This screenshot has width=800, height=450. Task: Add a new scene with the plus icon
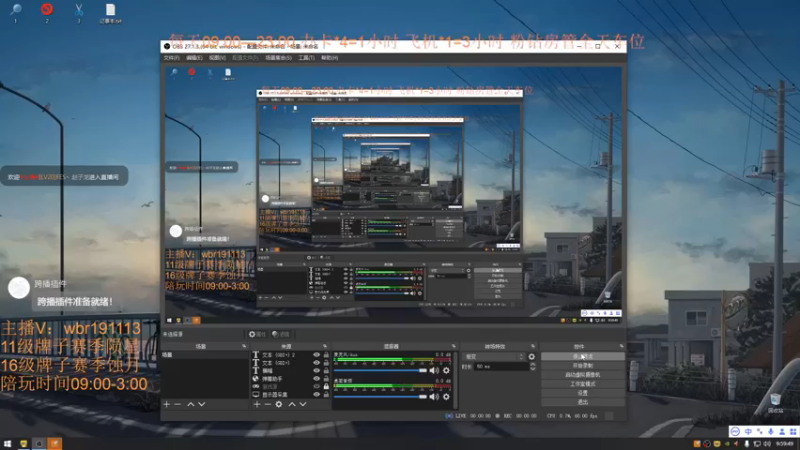click(166, 404)
